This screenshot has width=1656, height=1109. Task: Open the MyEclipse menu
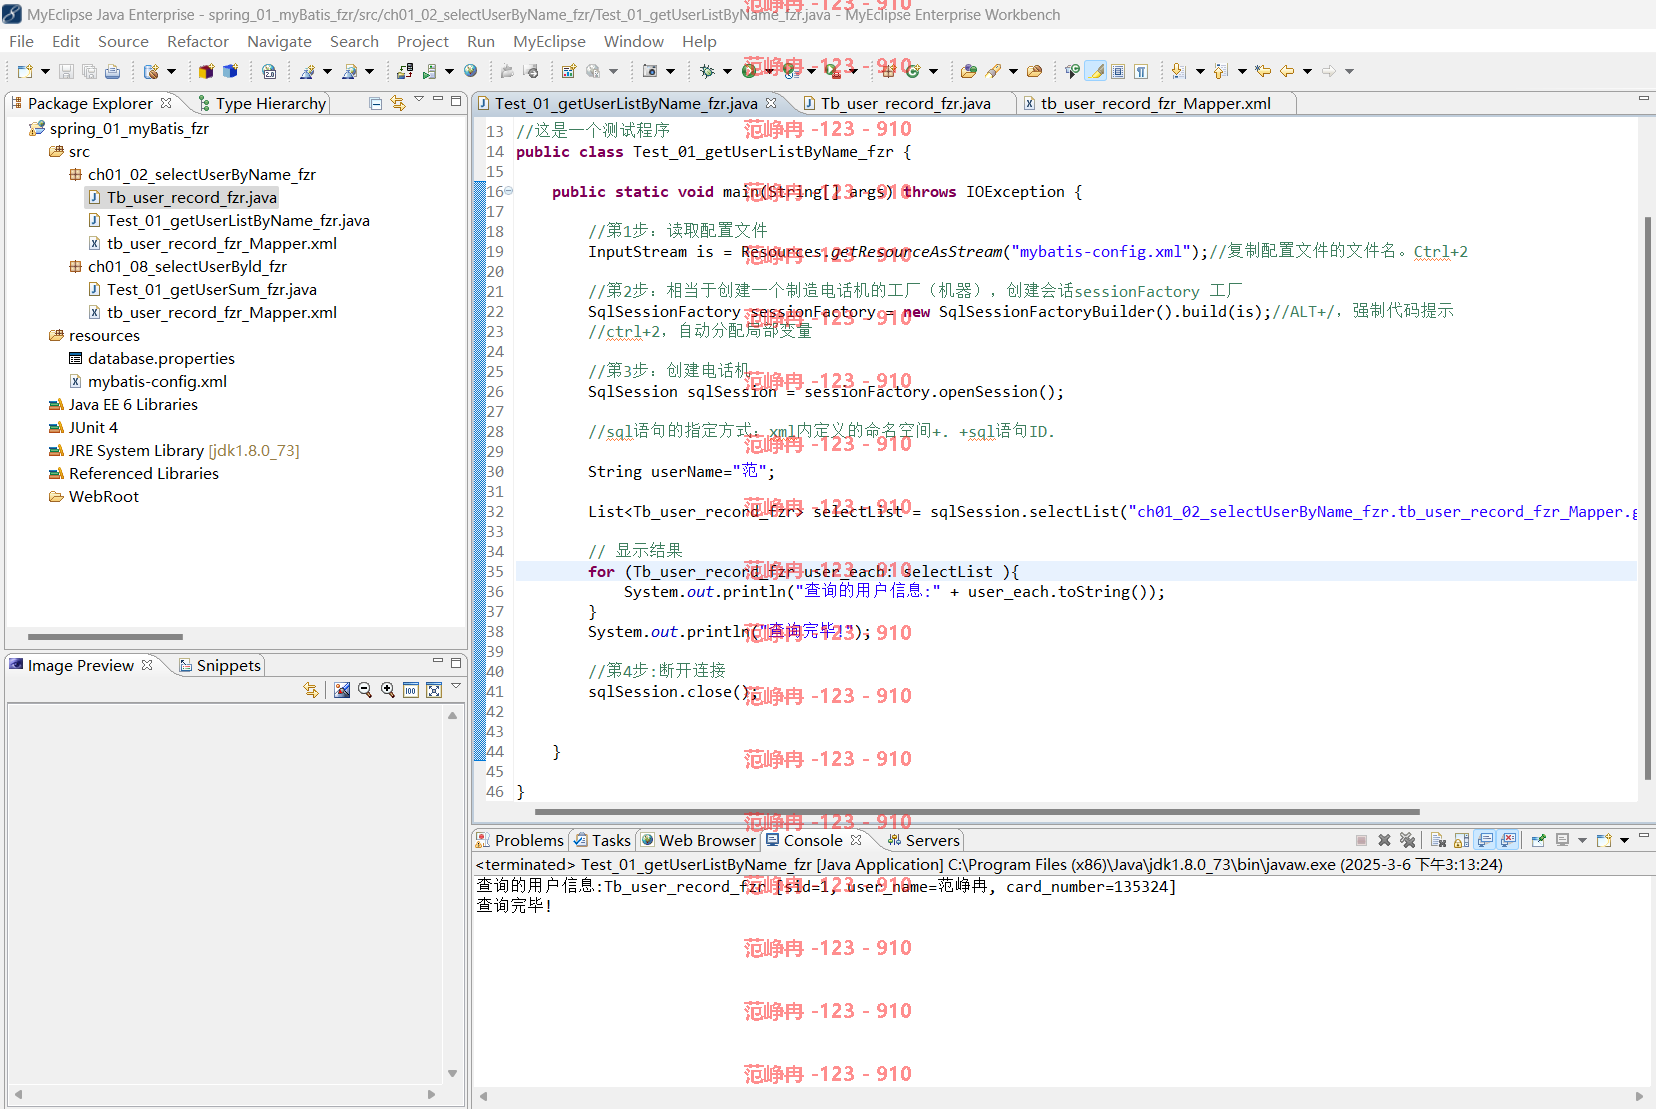(549, 41)
